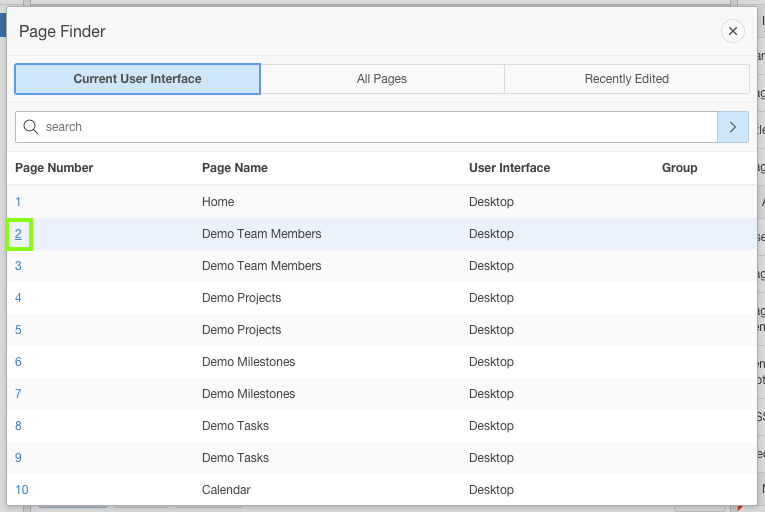This screenshot has height=512, width=765.
Task: Sort by Page Number column header
Action: (x=54, y=168)
